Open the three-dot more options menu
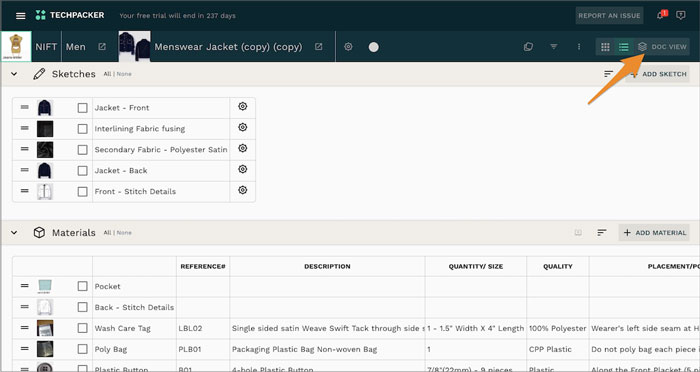This screenshot has height=372, width=700. point(579,47)
